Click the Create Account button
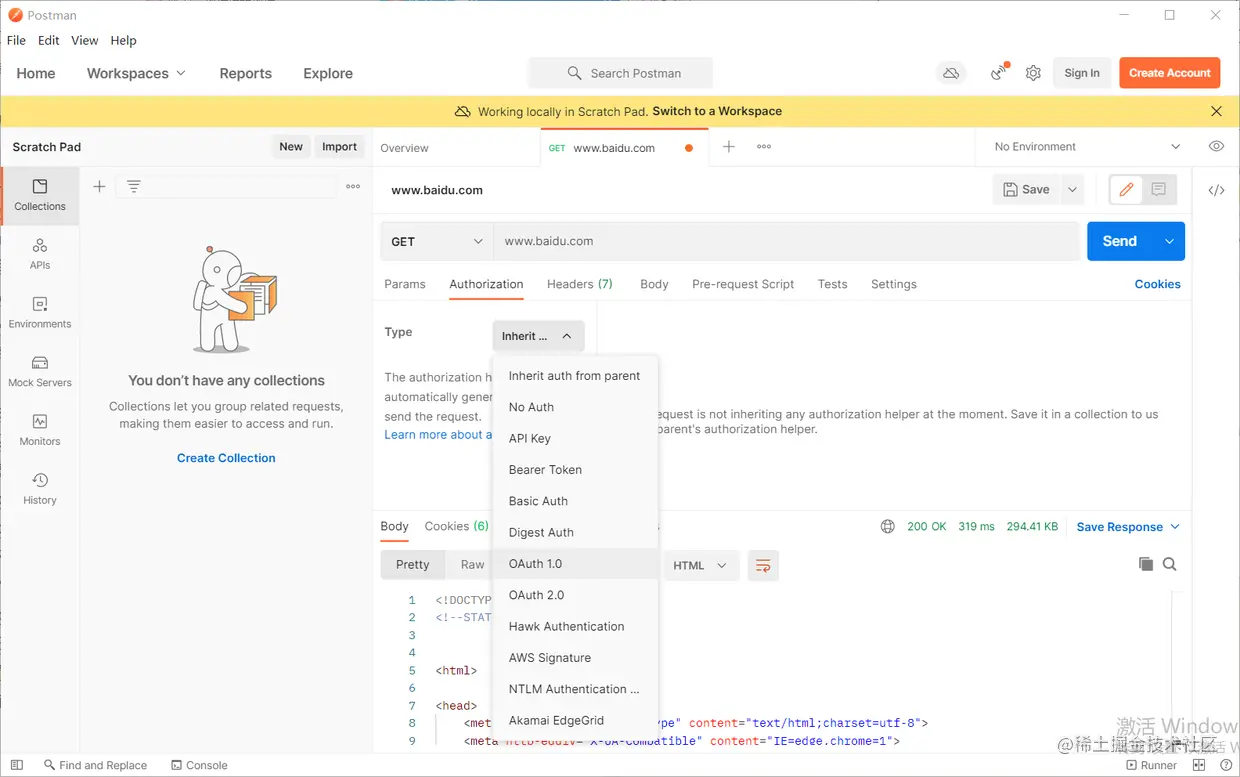 click(x=1170, y=73)
